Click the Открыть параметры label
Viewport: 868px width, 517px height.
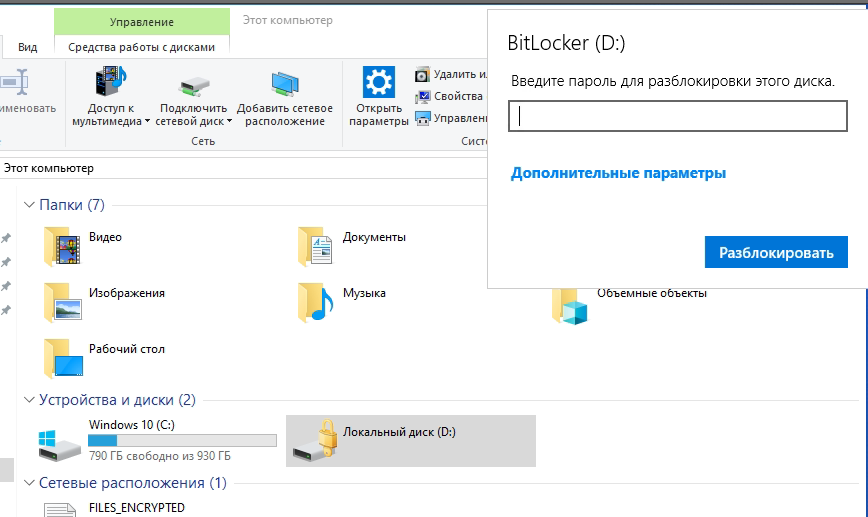(x=379, y=115)
